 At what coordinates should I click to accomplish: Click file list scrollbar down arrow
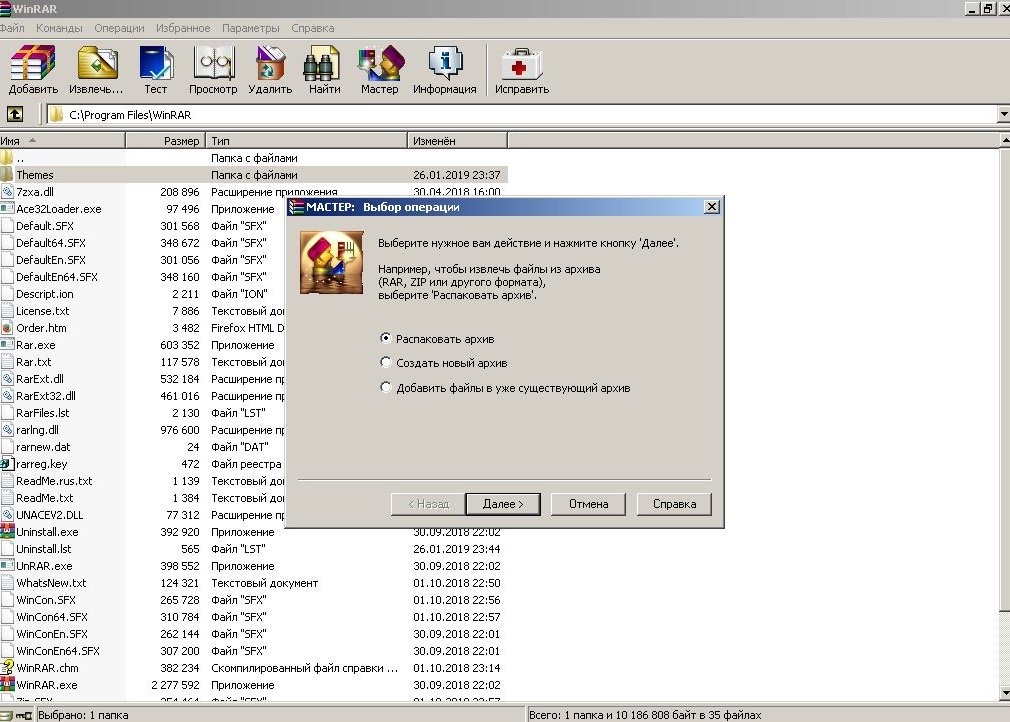click(1004, 693)
